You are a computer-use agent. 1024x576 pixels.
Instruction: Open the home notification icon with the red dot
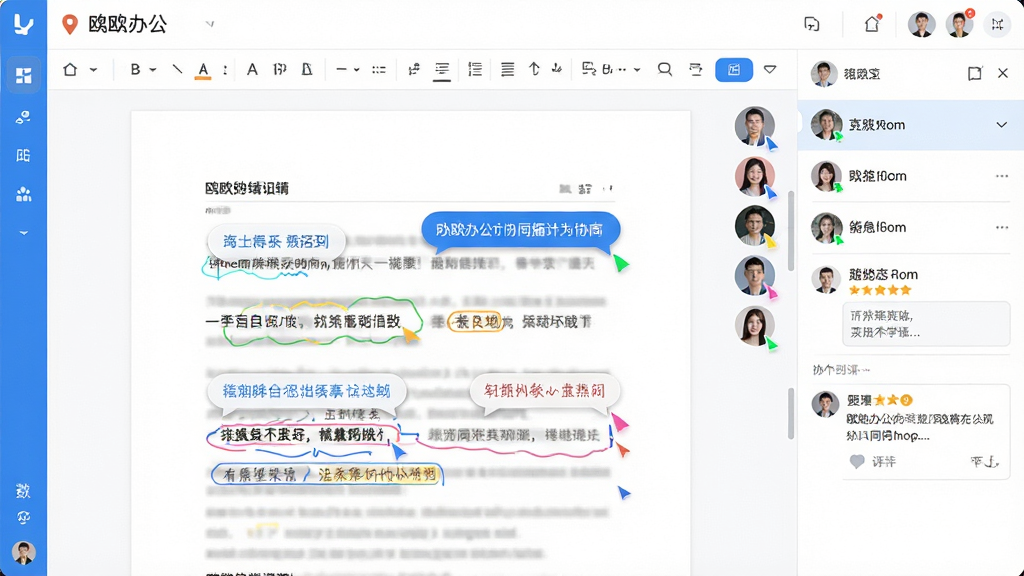click(x=872, y=24)
